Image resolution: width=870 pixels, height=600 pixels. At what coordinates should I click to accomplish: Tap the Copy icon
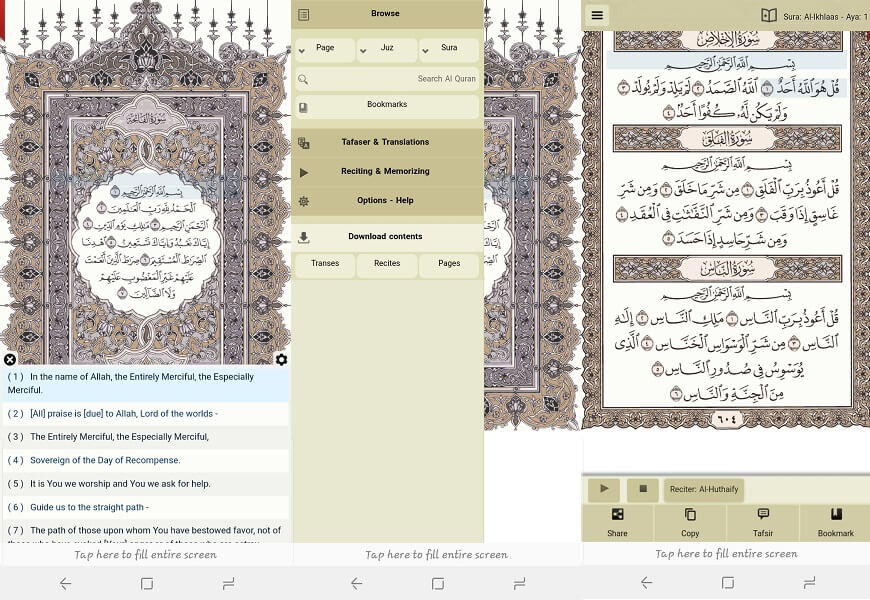point(690,515)
